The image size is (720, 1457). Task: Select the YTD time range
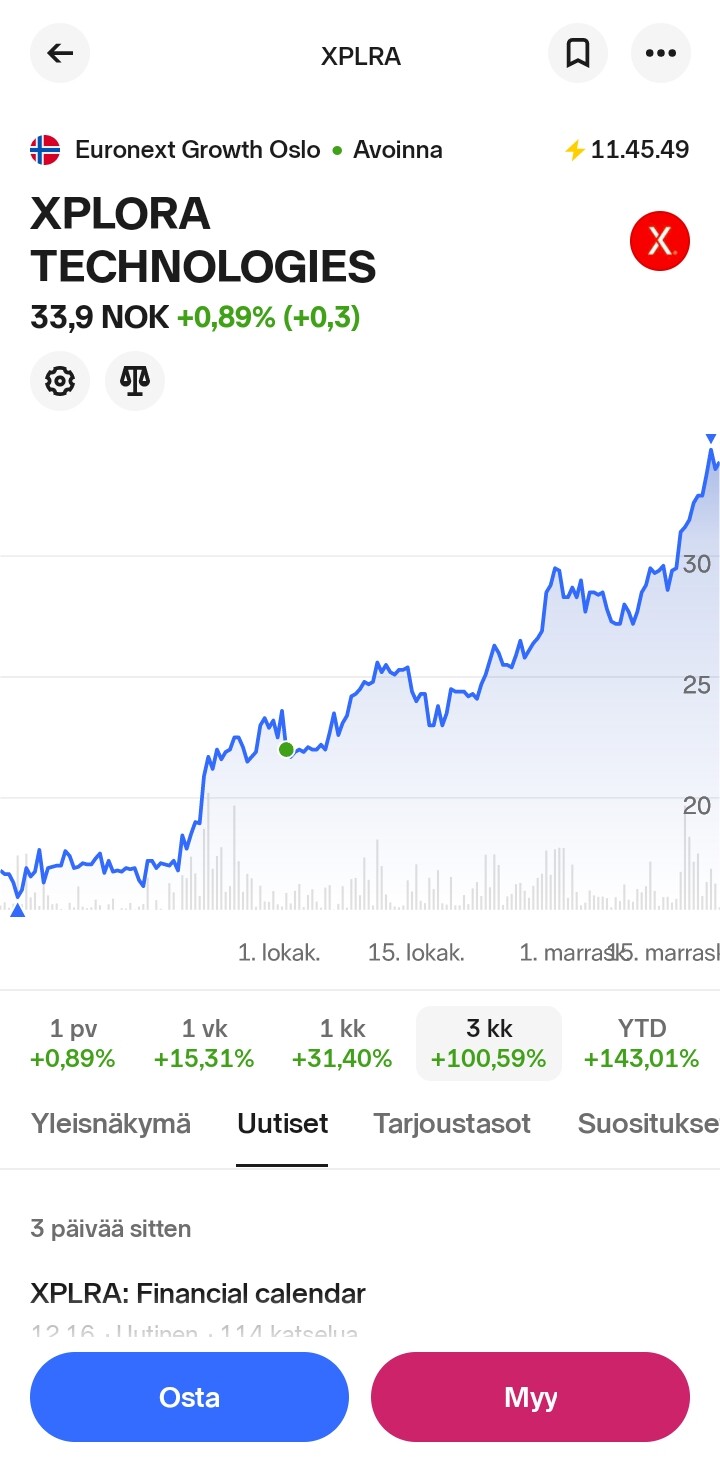(641, 1043)
